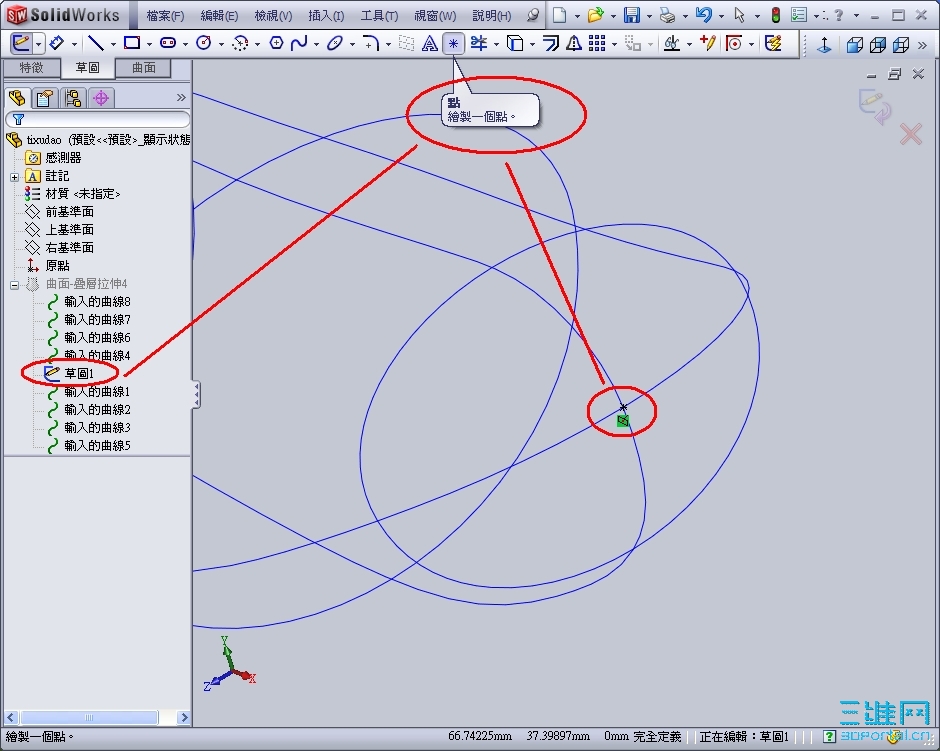Click the Open file icon
This screenshot has width=940, height=751.
point(595,15)
